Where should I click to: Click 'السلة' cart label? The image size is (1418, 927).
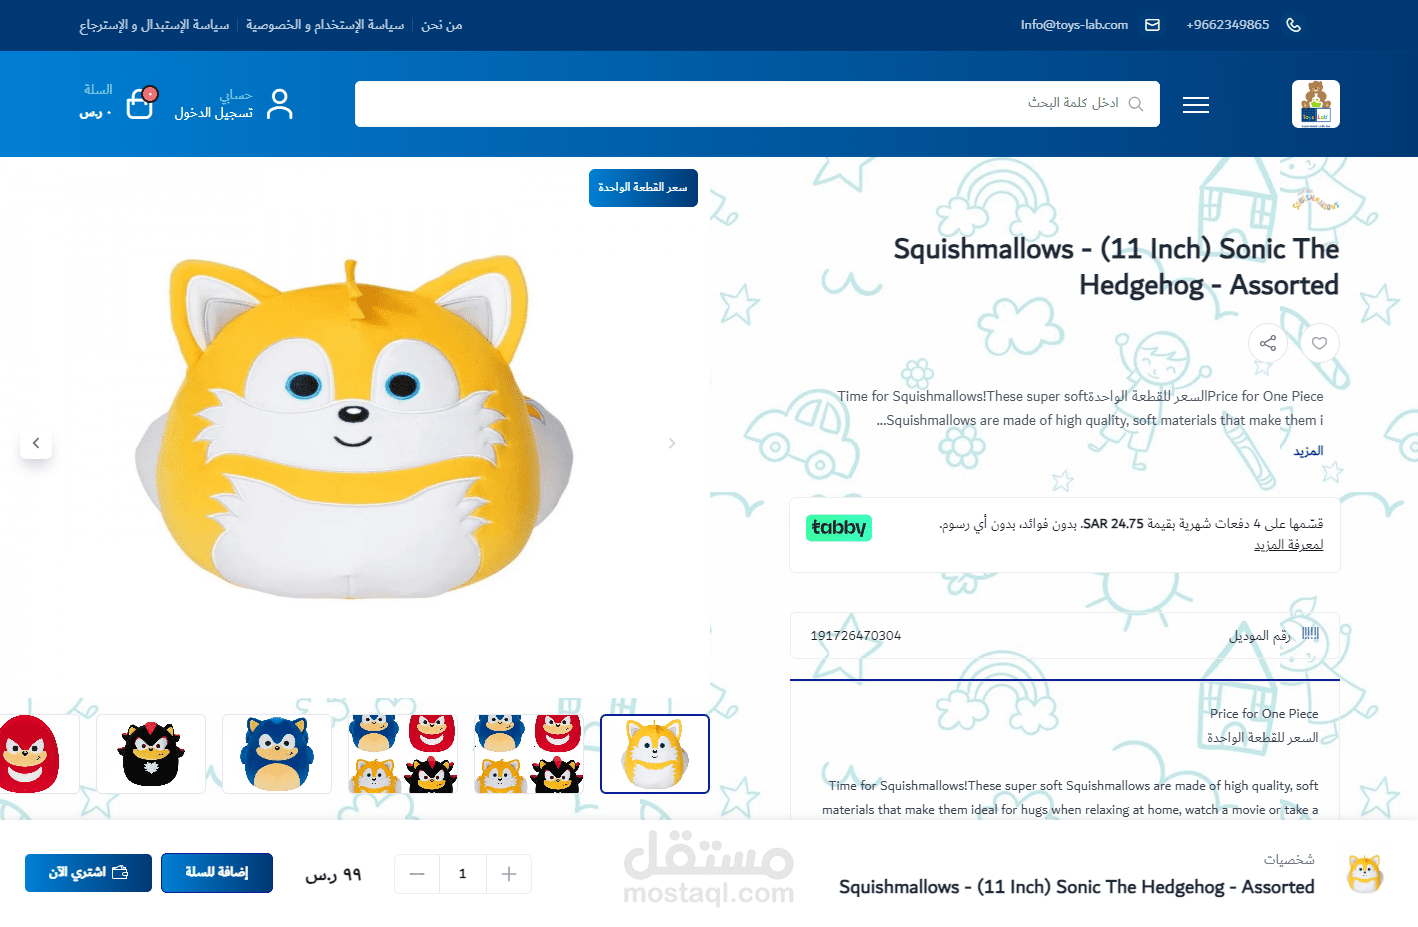tap(98, 90)
